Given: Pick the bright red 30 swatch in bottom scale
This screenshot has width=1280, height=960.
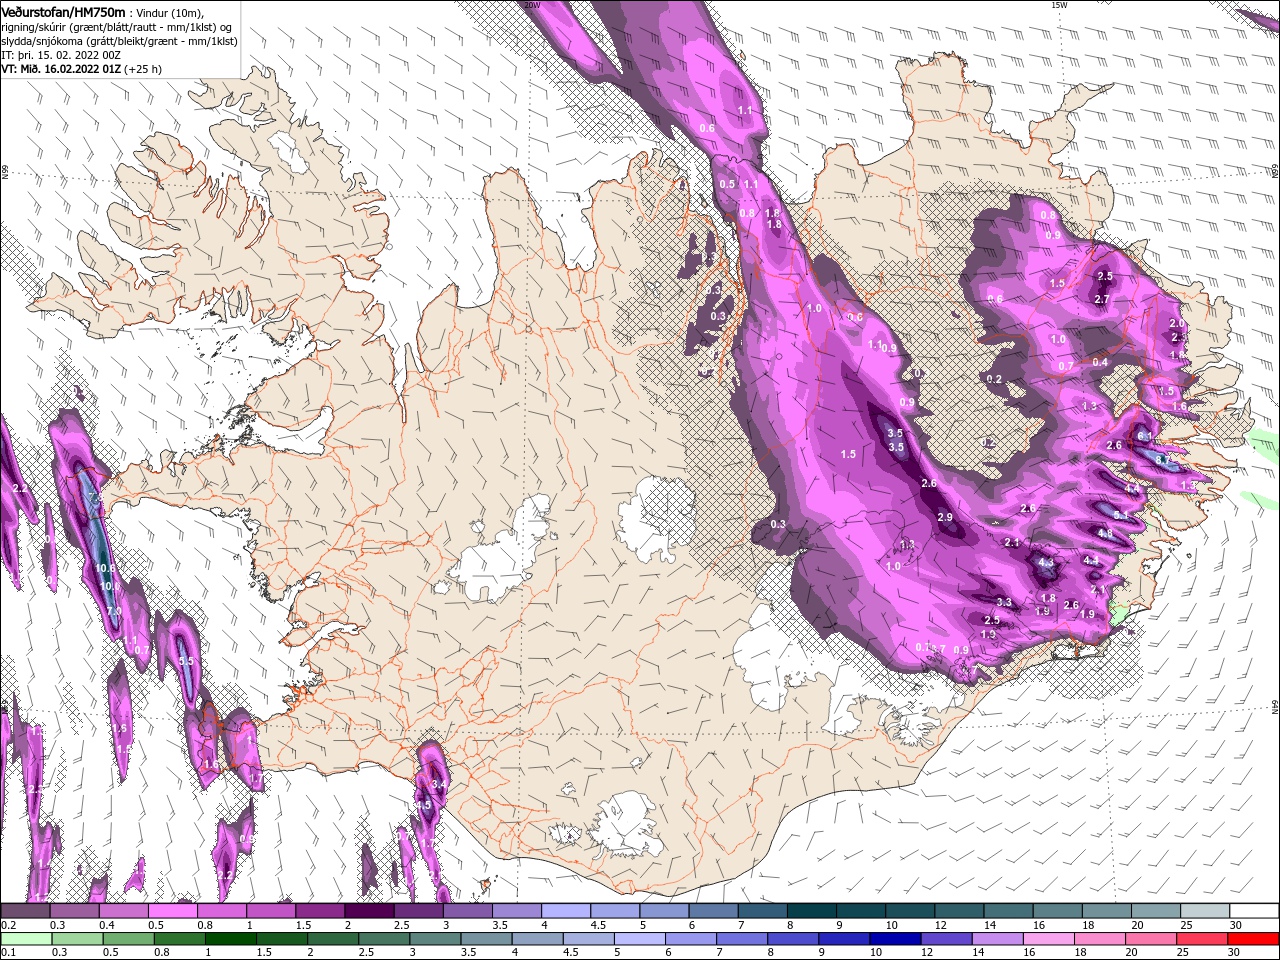Looking at the screenshot, I should pos(1254,939).
